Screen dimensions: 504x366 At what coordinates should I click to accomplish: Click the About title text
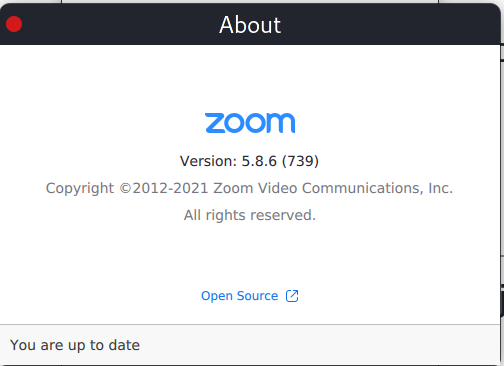click(x=250, y=25)
